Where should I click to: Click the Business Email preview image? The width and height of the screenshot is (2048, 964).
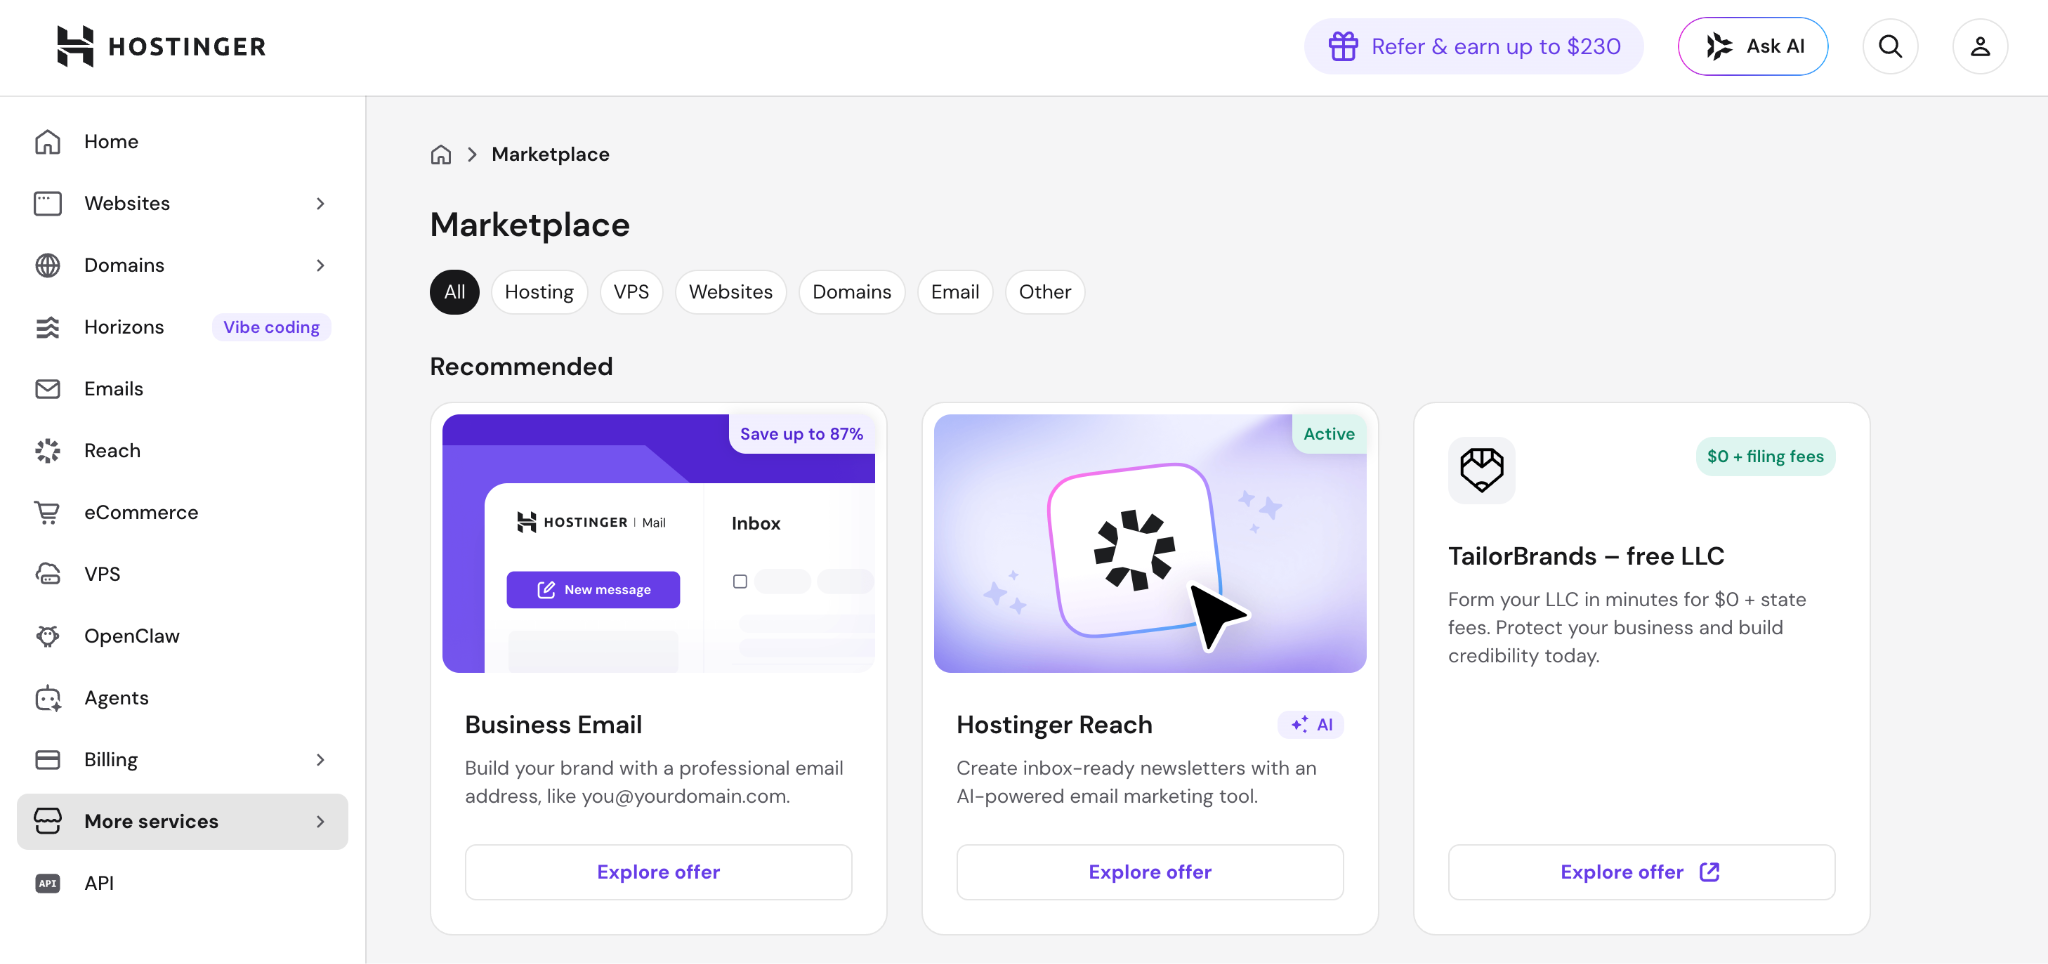coord(659,544)
